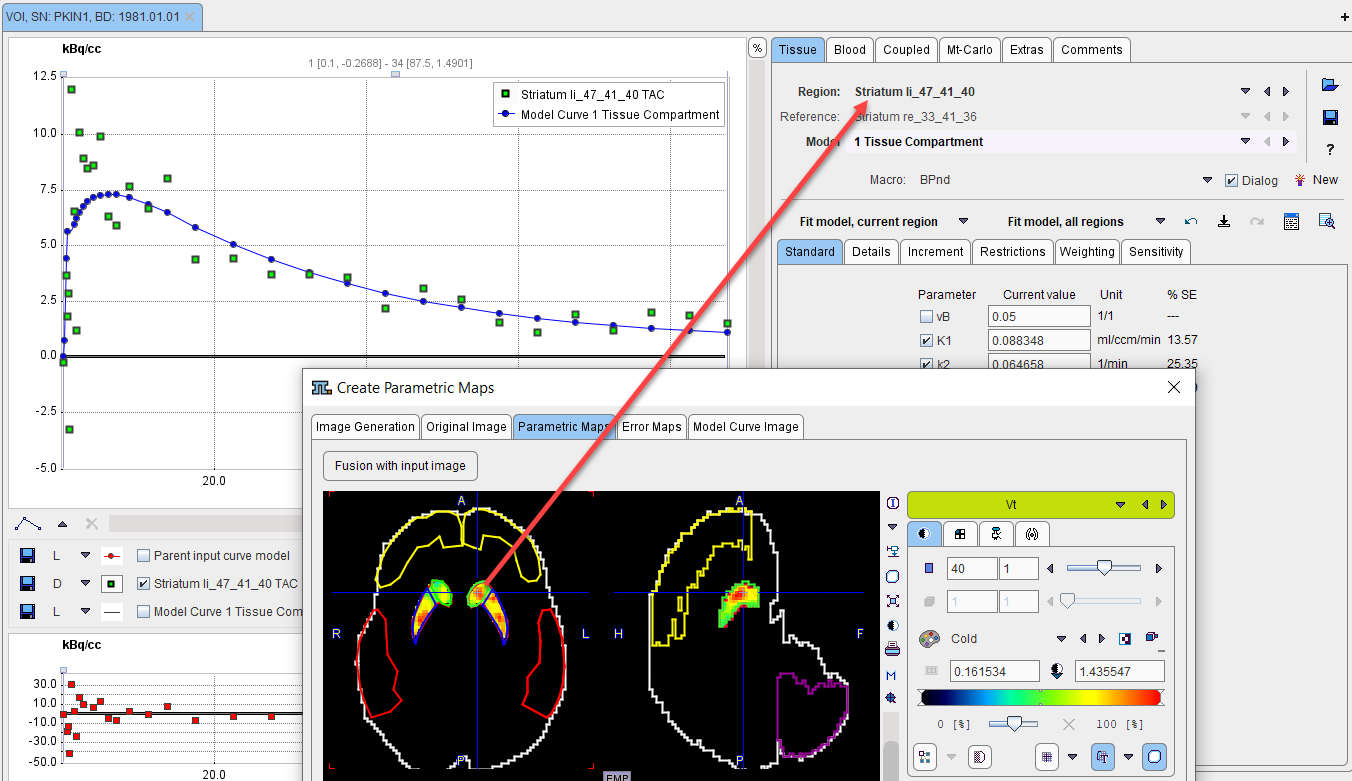
Task: Adjust the 0-100 percent threshold slider
Action: (x=1014, y=723)
